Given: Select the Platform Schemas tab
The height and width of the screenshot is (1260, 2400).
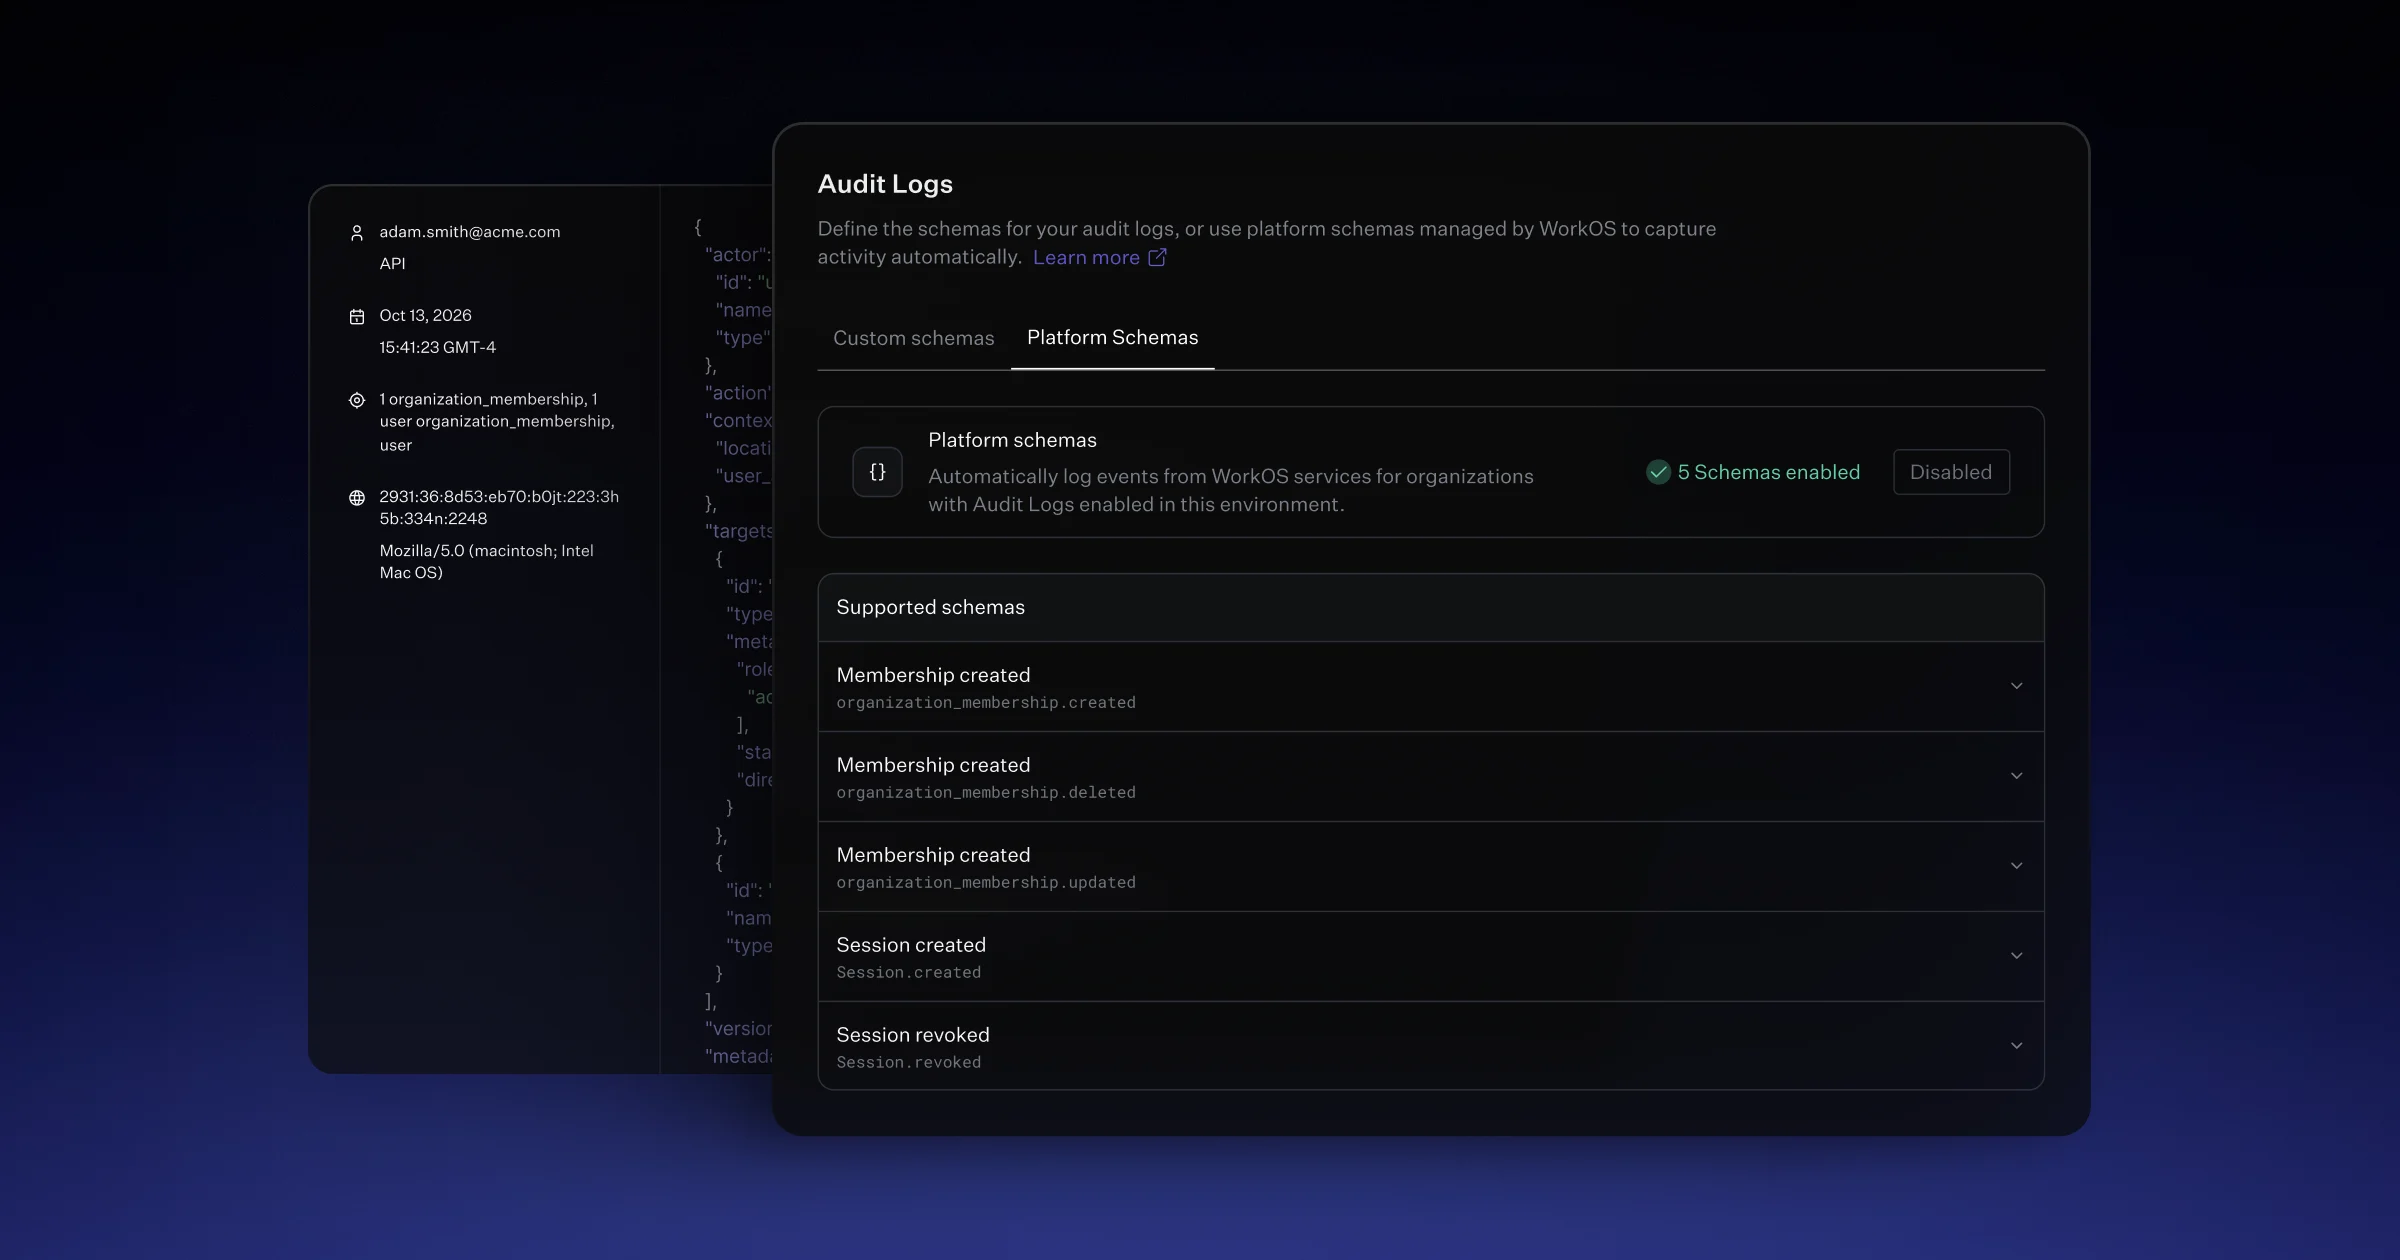Looking at the screenshot, I should (1112, 338).
